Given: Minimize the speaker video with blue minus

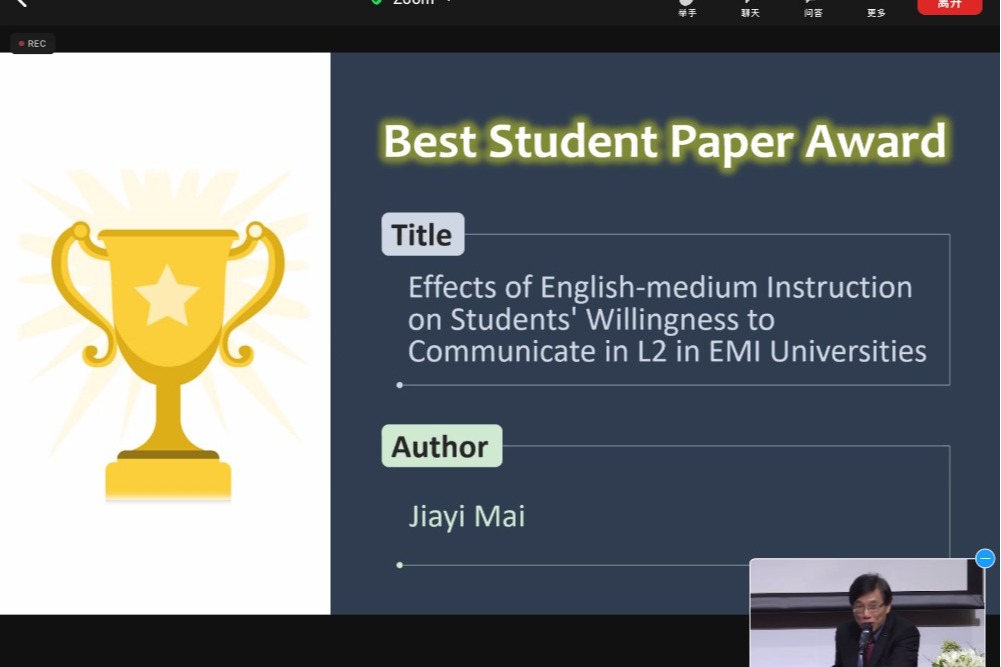Looking at the screenshot, I should 985,558.
